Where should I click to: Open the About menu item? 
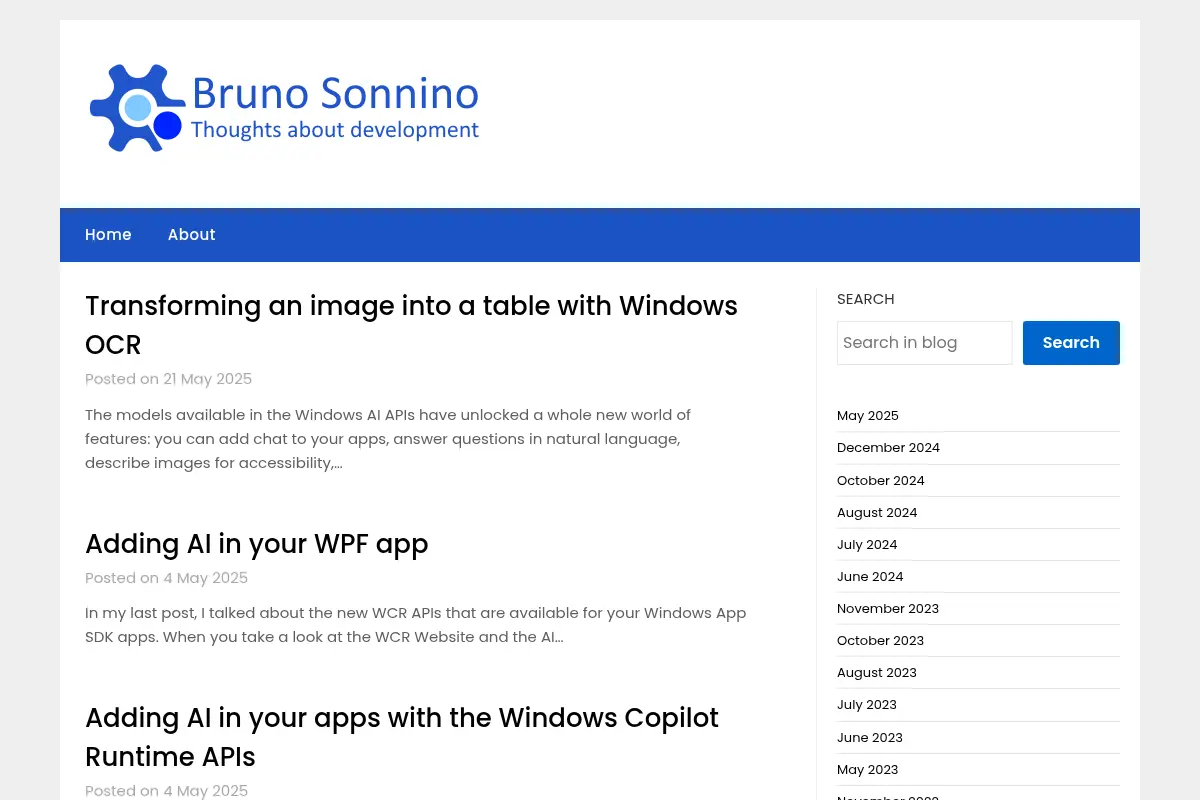coord(191,235)
